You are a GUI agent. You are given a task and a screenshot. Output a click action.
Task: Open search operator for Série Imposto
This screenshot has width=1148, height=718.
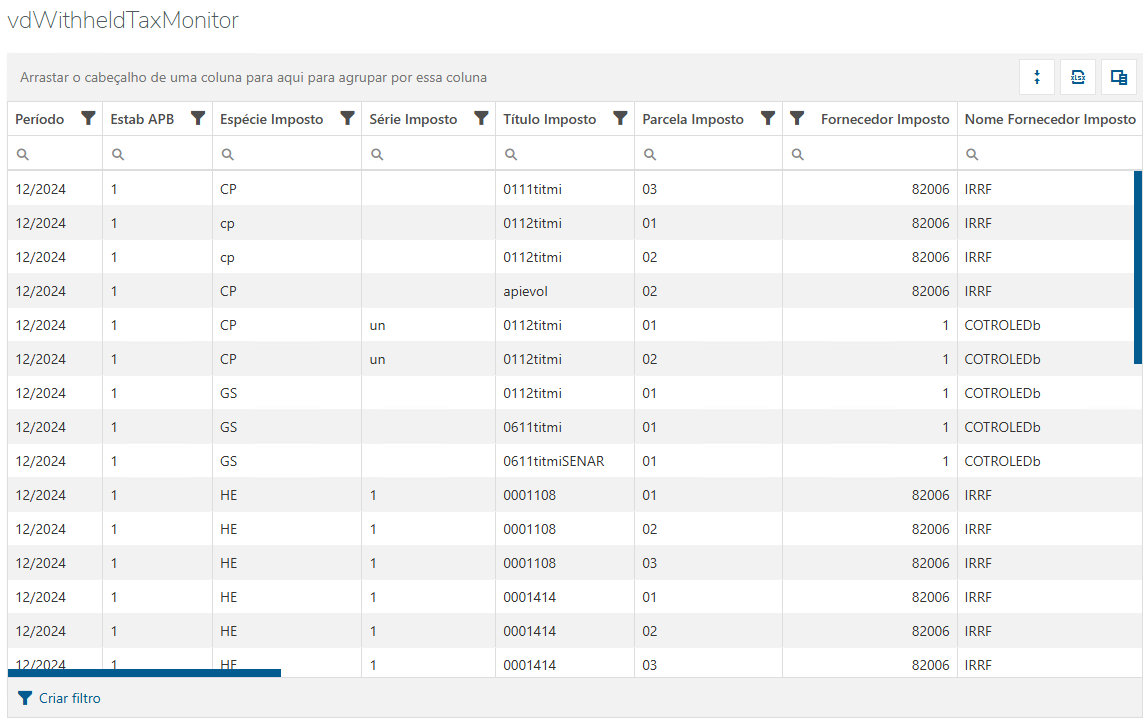(378, 154)
